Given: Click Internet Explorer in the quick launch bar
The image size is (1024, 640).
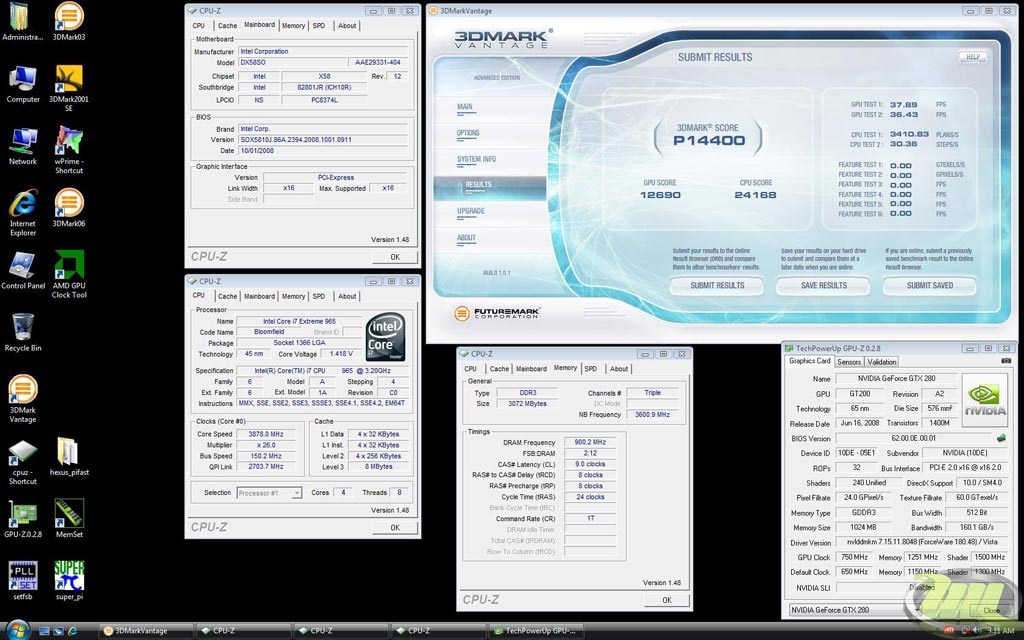Looking at the screenshot, I should [72, 631].
